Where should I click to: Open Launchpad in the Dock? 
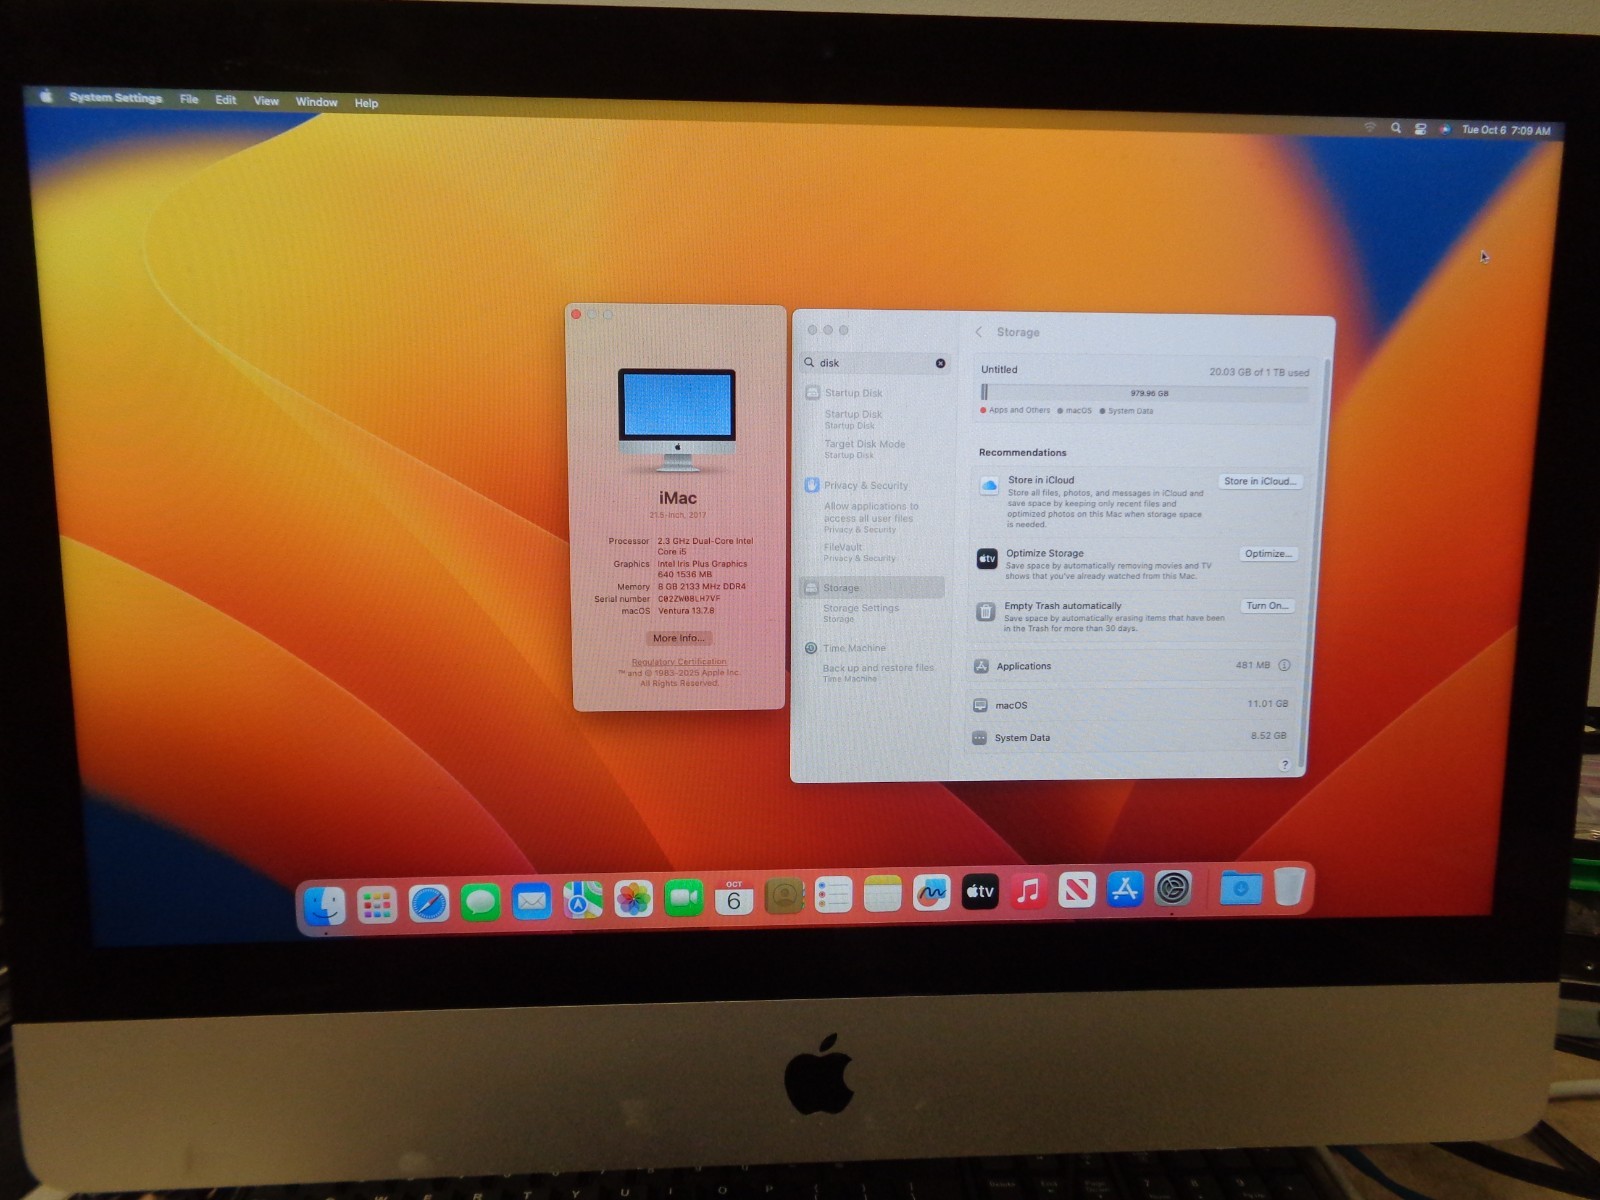[x=377, y=905]
